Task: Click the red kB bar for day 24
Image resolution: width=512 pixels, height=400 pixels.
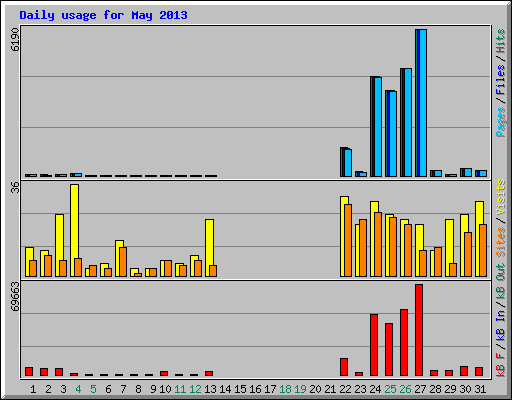Action: [x=374, y=345]
